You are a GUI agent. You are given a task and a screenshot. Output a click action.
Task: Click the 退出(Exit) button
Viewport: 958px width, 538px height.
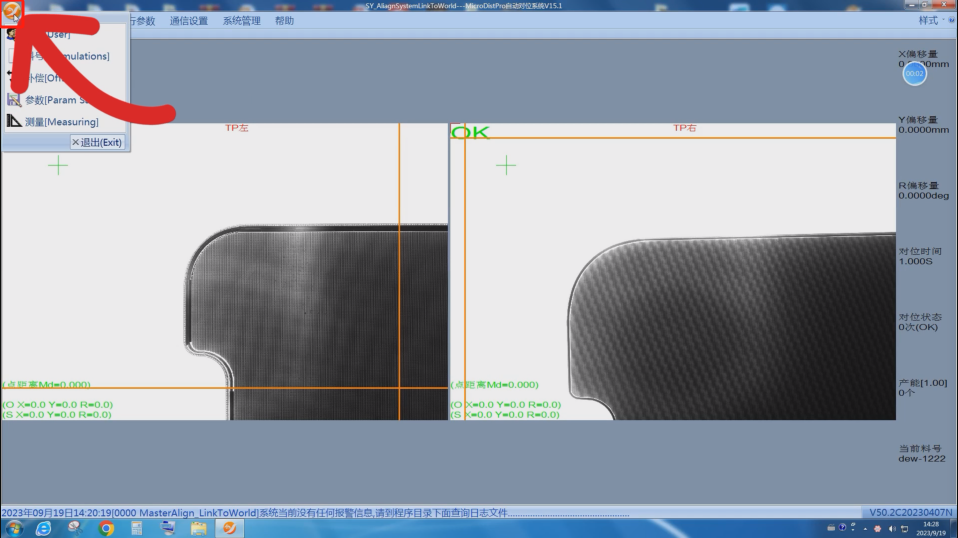tap(97, 143)
